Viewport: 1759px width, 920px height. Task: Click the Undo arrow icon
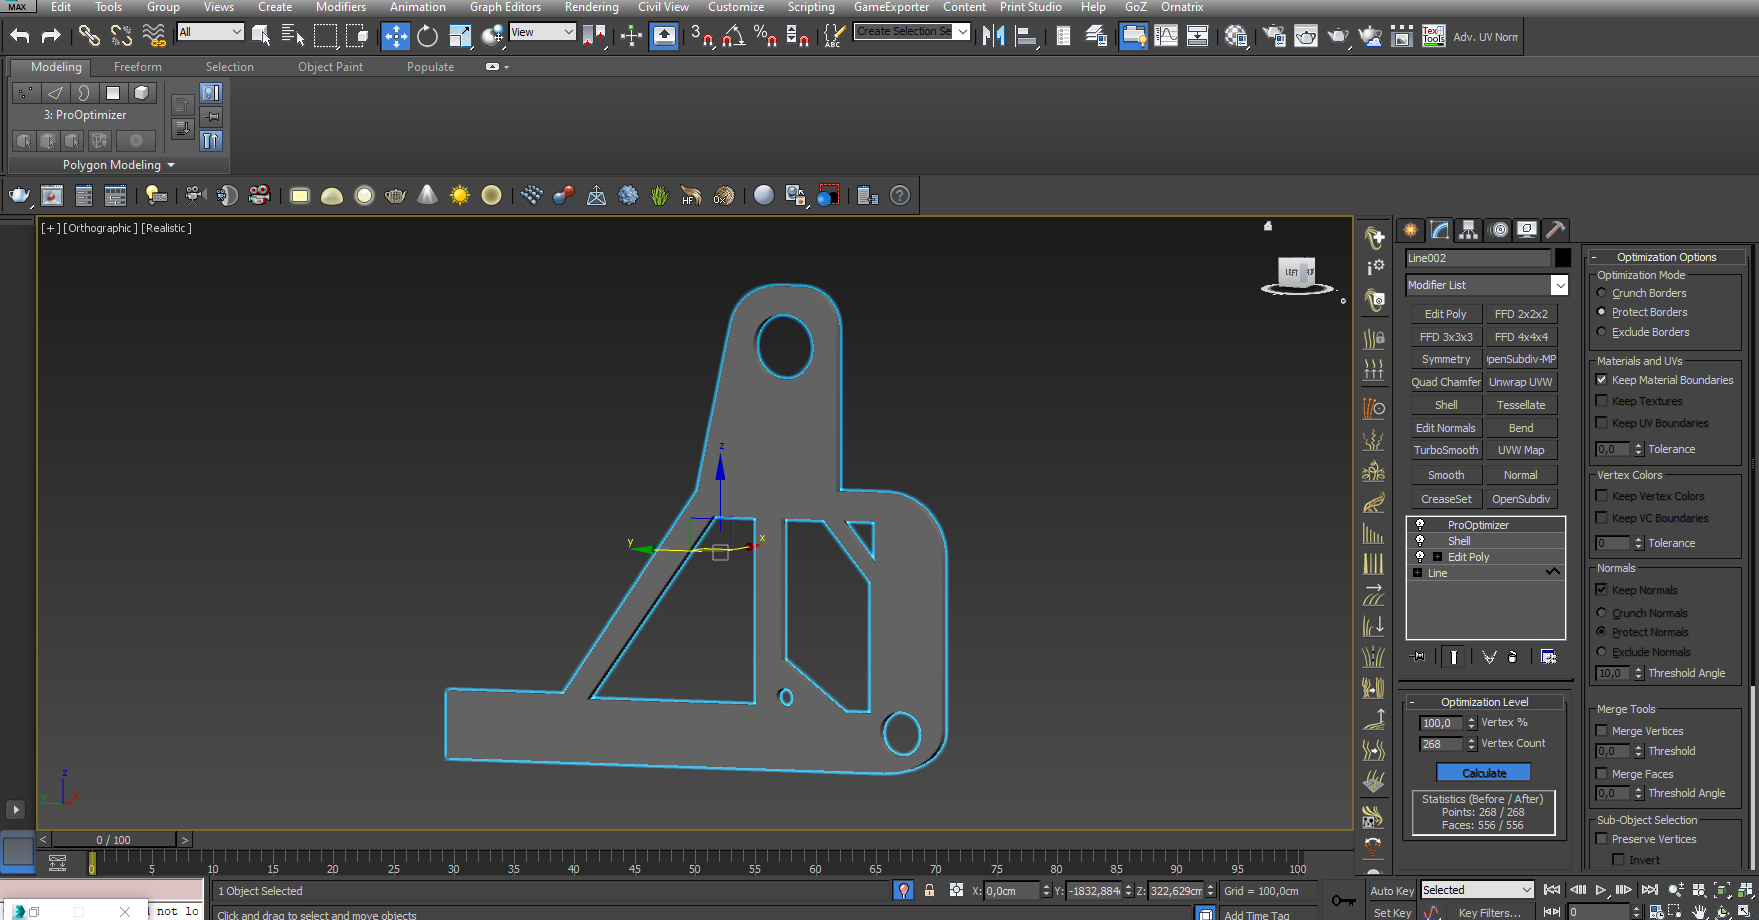(20, 37)
